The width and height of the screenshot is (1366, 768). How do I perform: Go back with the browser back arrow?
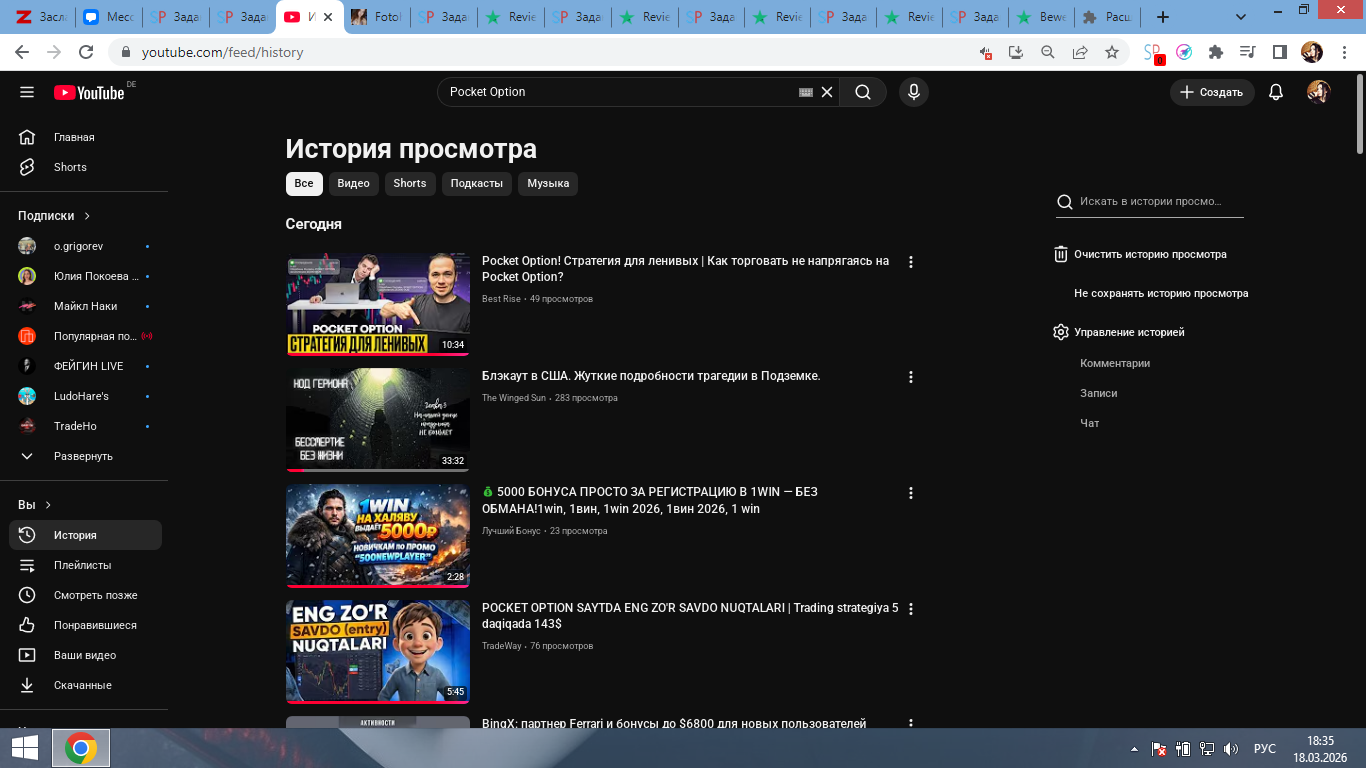click(22, 52)
